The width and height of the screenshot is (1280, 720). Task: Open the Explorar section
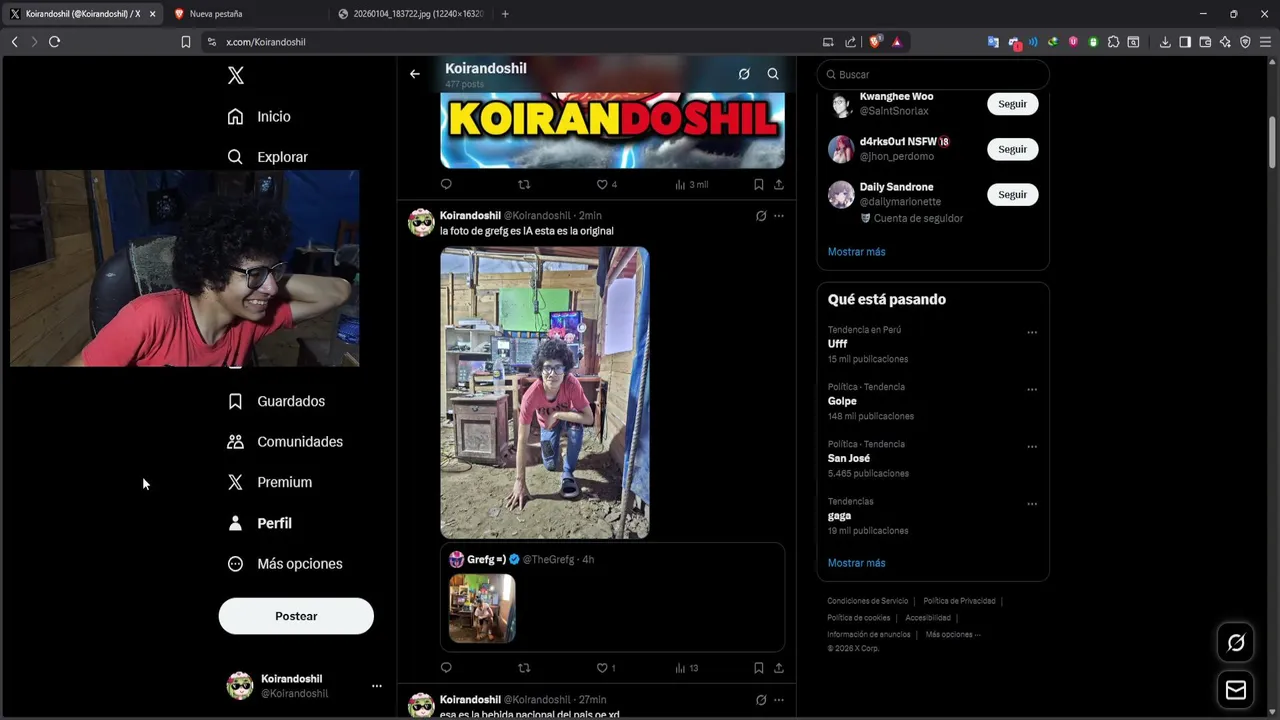[x=267, y=157]
